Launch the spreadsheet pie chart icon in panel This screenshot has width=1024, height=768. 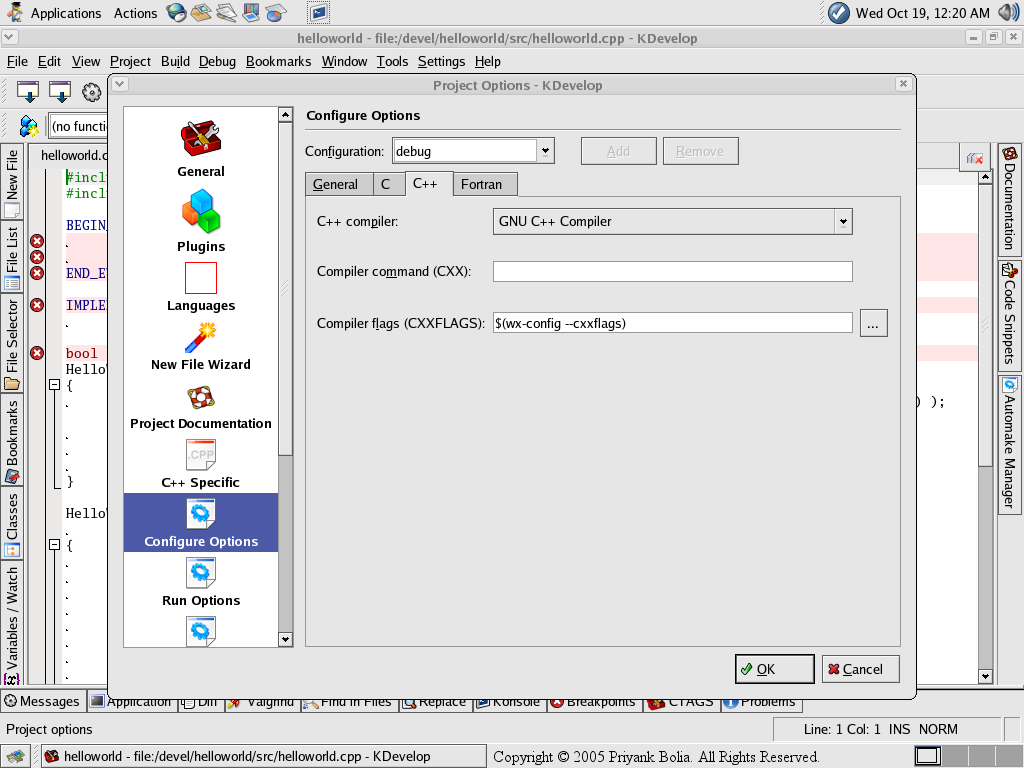(276, 12)
